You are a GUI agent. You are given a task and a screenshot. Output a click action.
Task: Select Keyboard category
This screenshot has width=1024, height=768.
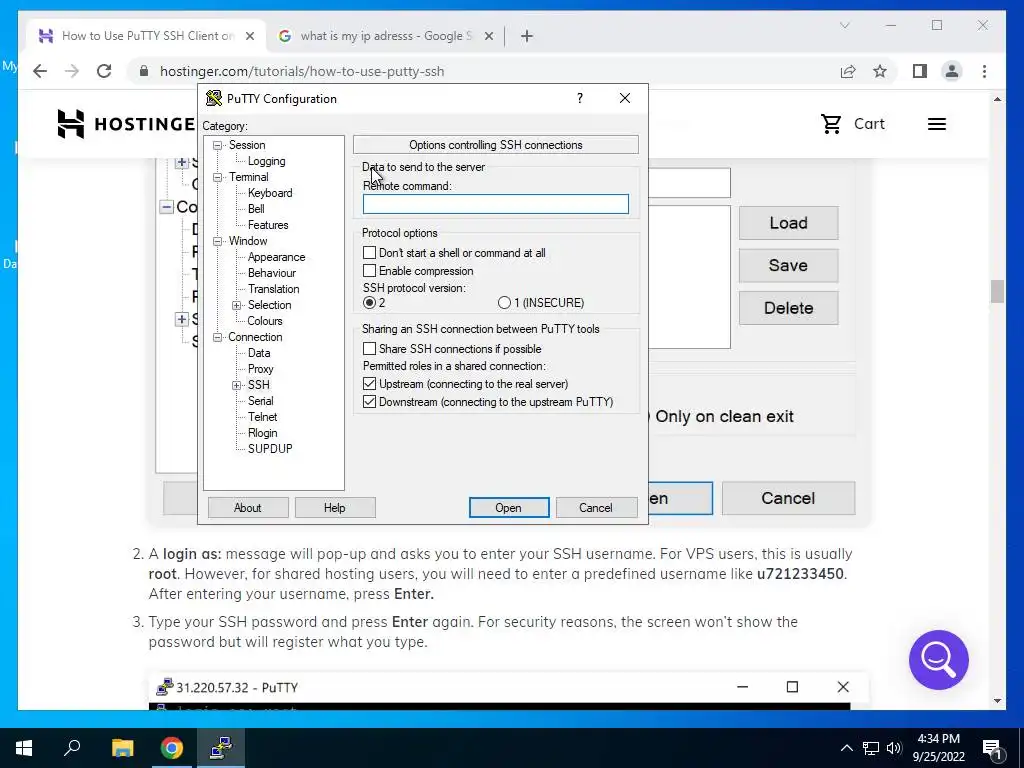click(270, 193)
